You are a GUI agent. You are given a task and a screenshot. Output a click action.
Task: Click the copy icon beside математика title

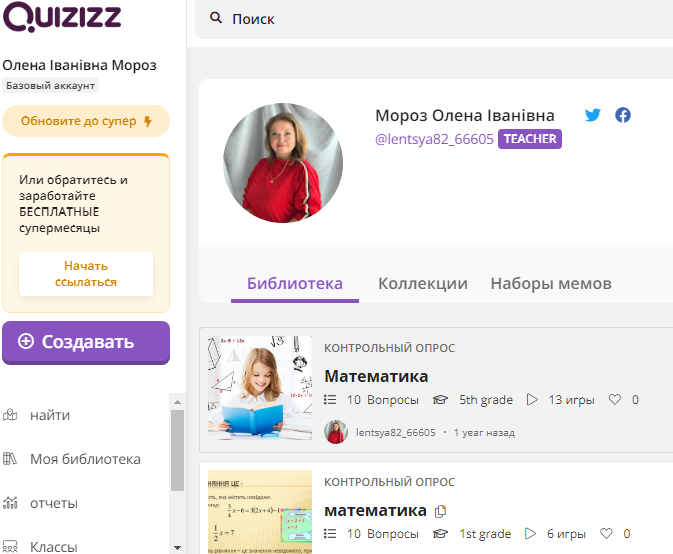pyautogui.click(x=440, y=511)
